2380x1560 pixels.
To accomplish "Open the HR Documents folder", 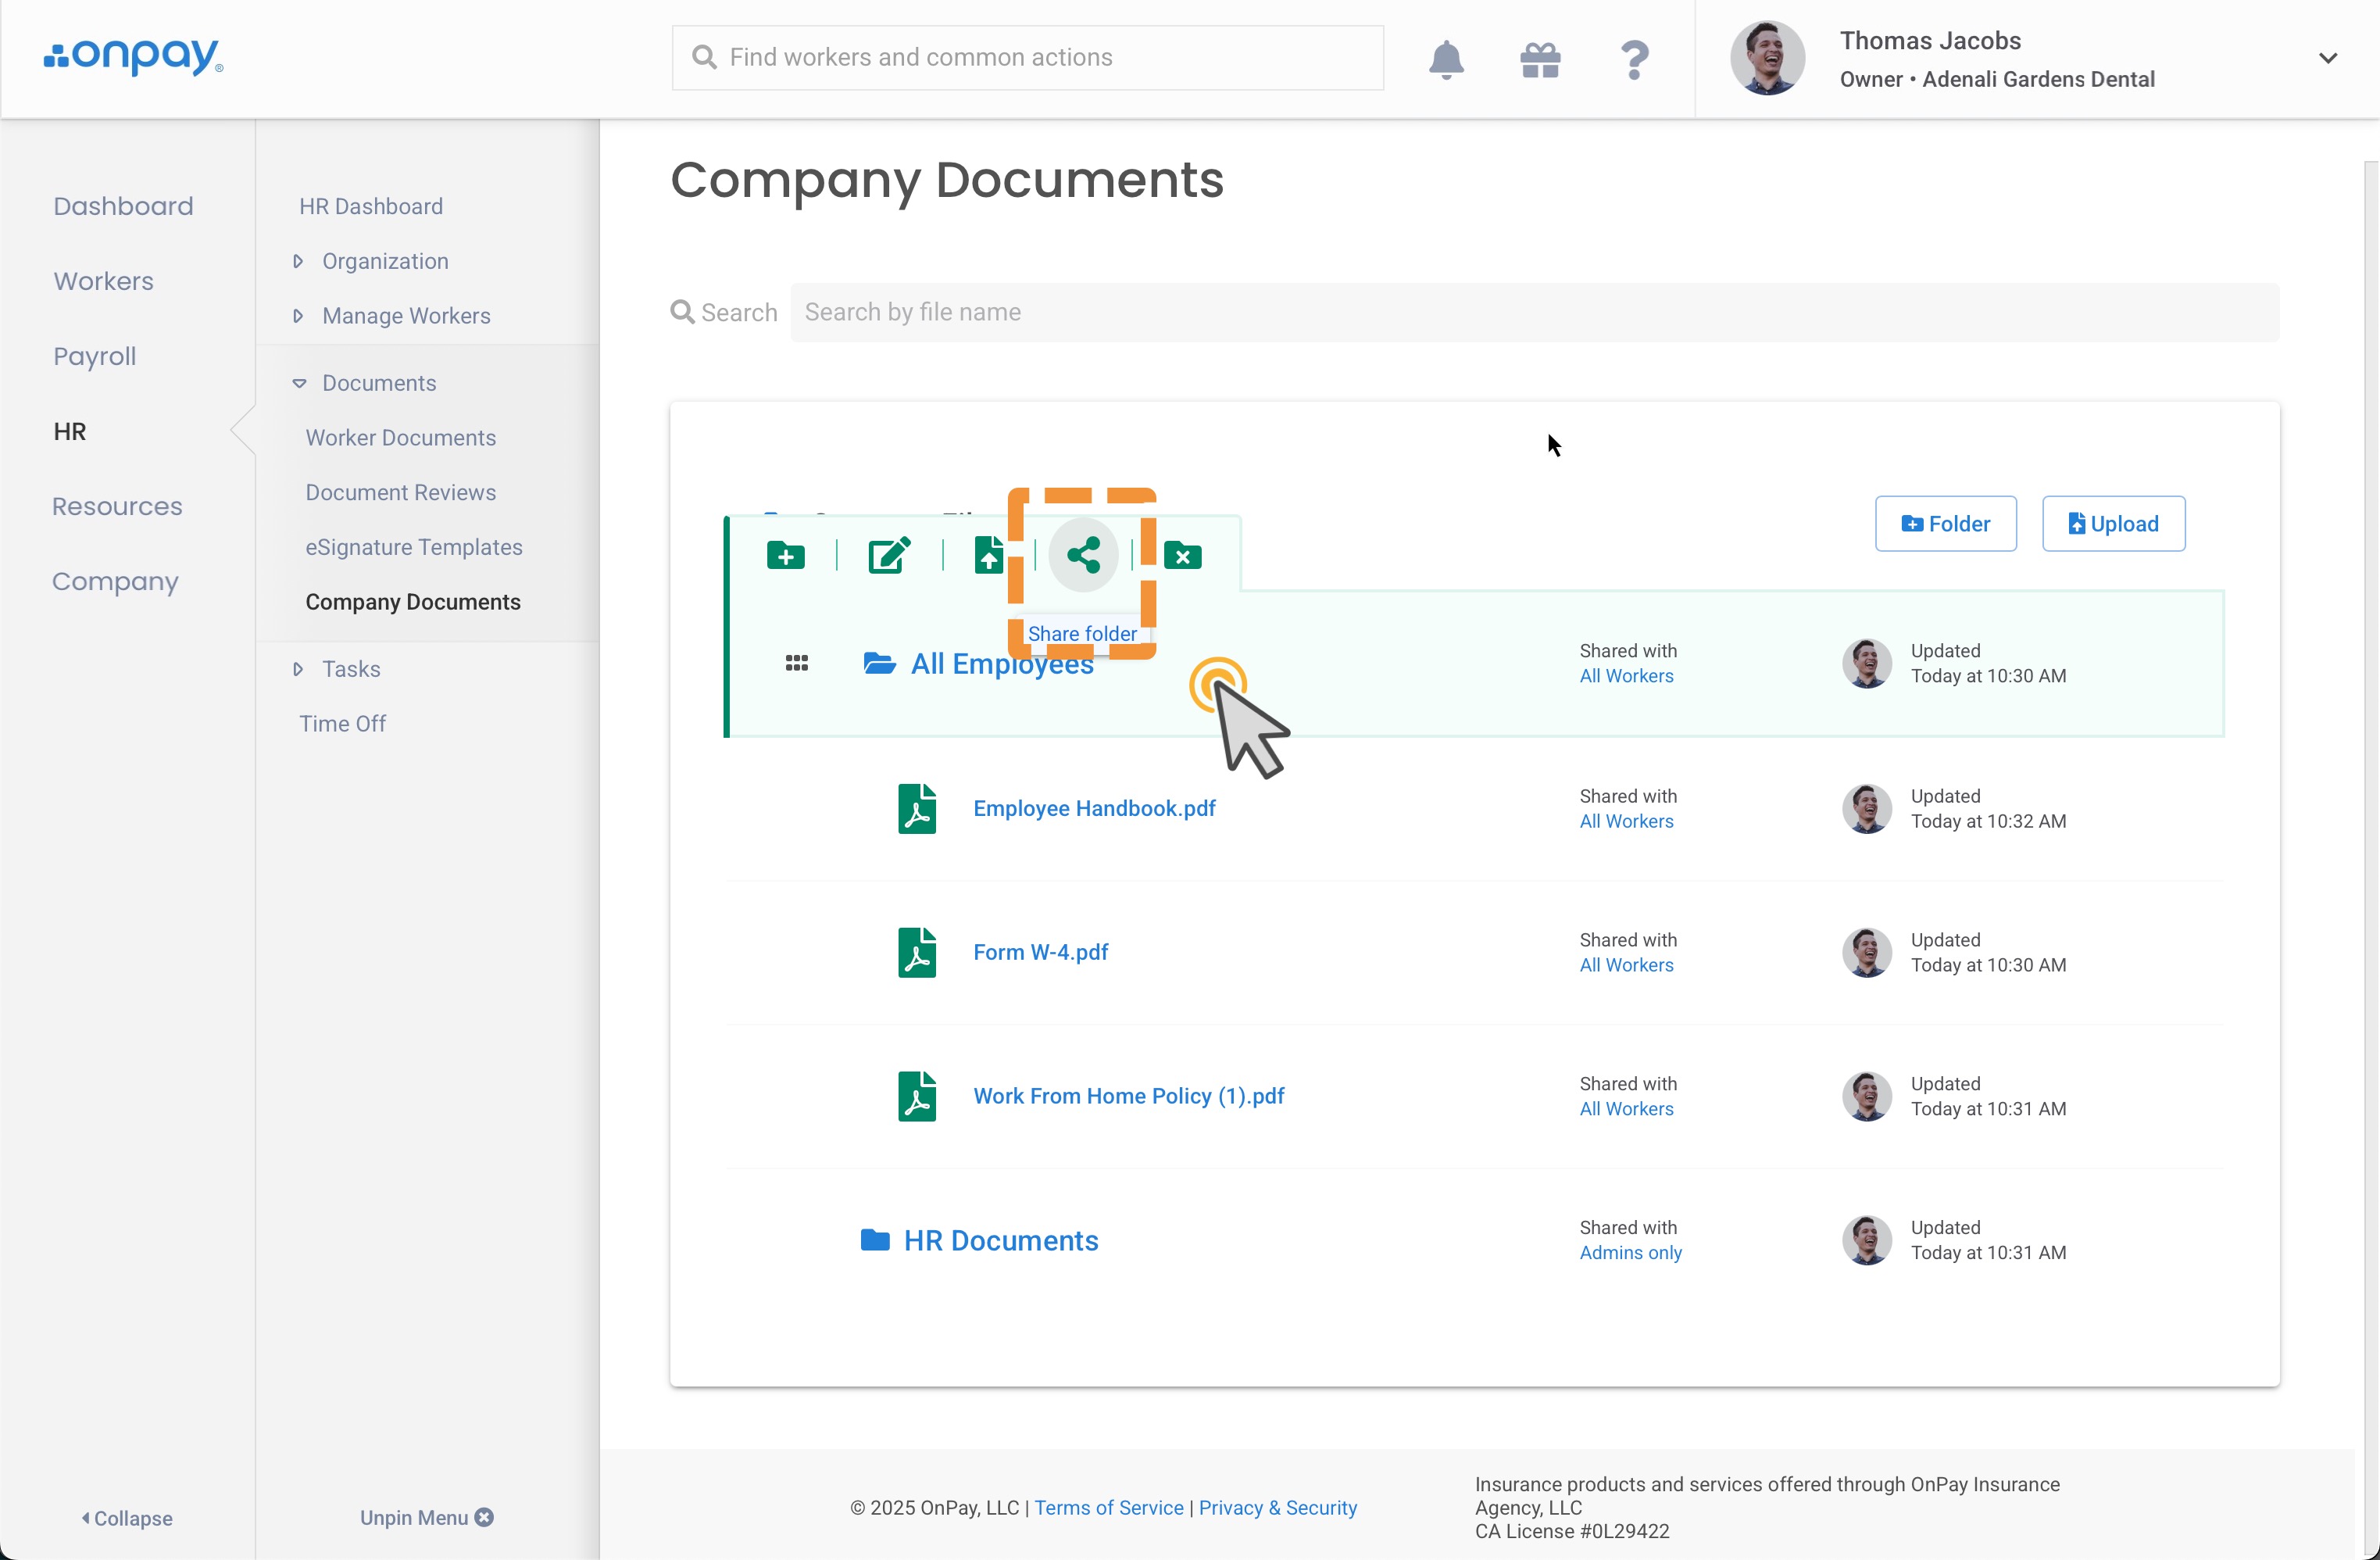I will [1000, 1241].
